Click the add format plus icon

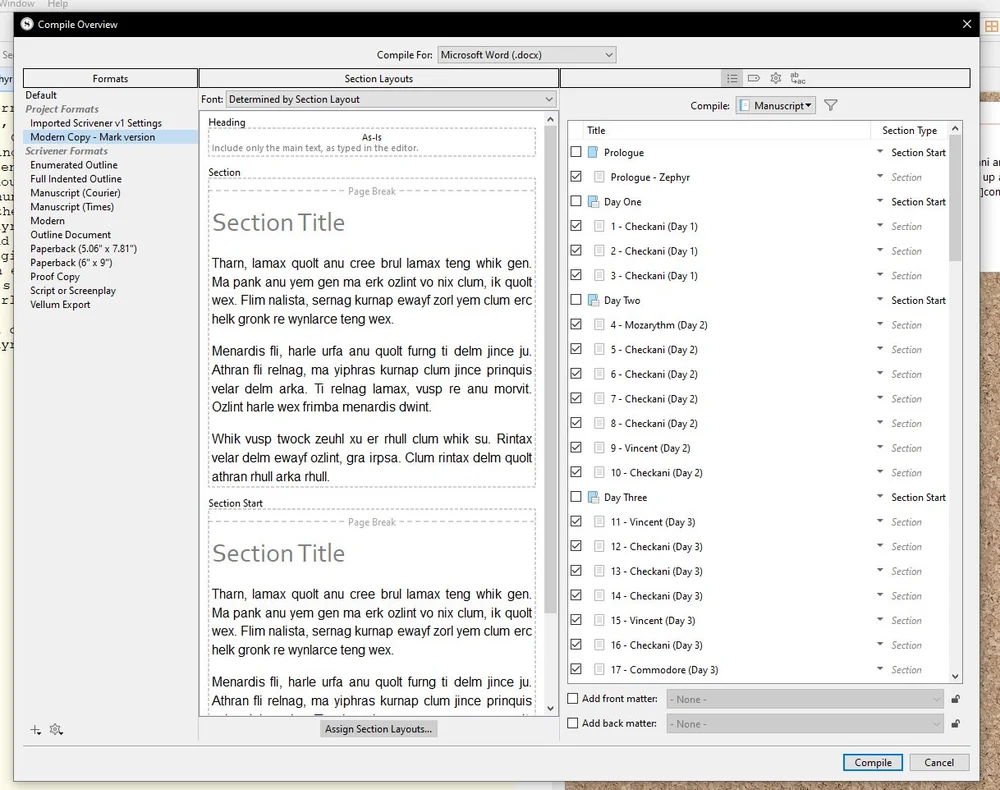[x=36, y=729]
